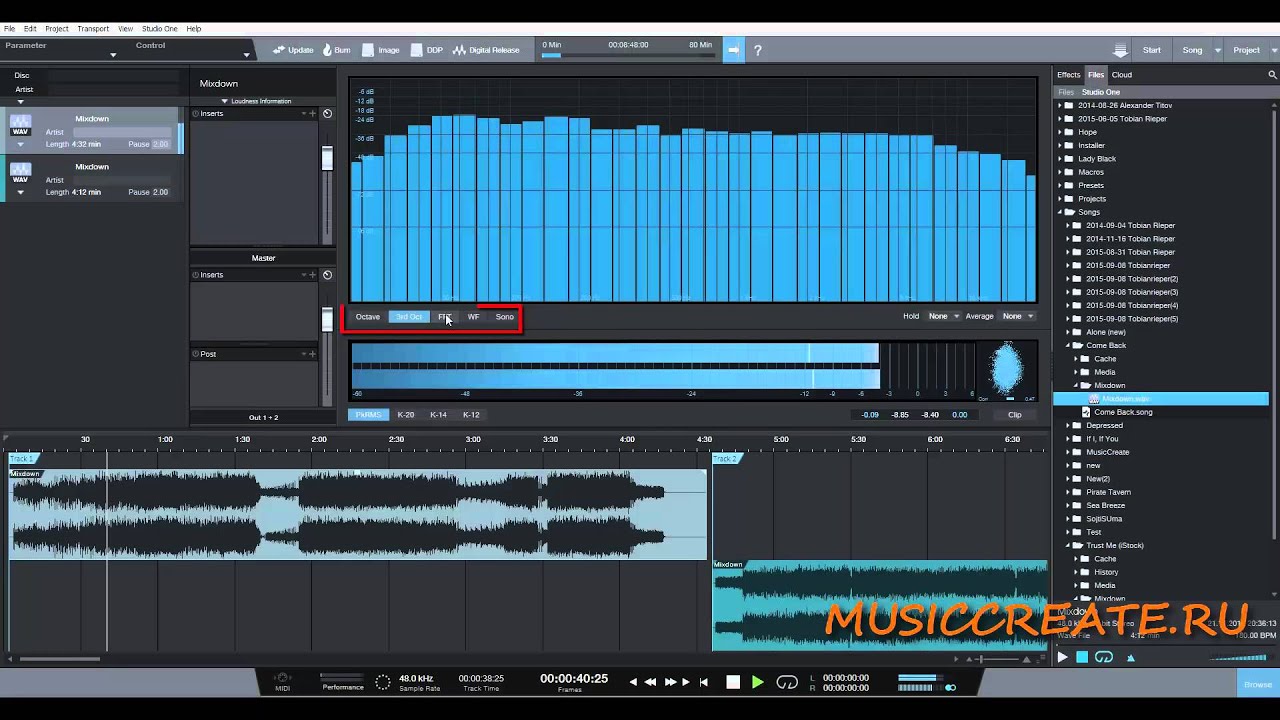
Task: Toggle power button on Post section
Action: pos(196,354)
